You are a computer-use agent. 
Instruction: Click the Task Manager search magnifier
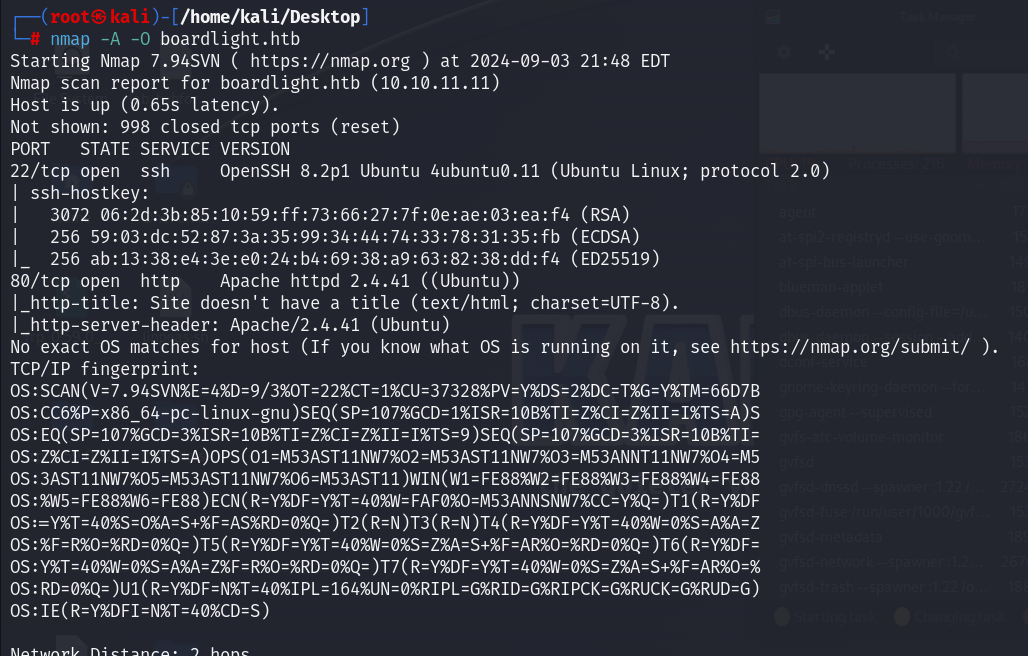pos(953,52)
